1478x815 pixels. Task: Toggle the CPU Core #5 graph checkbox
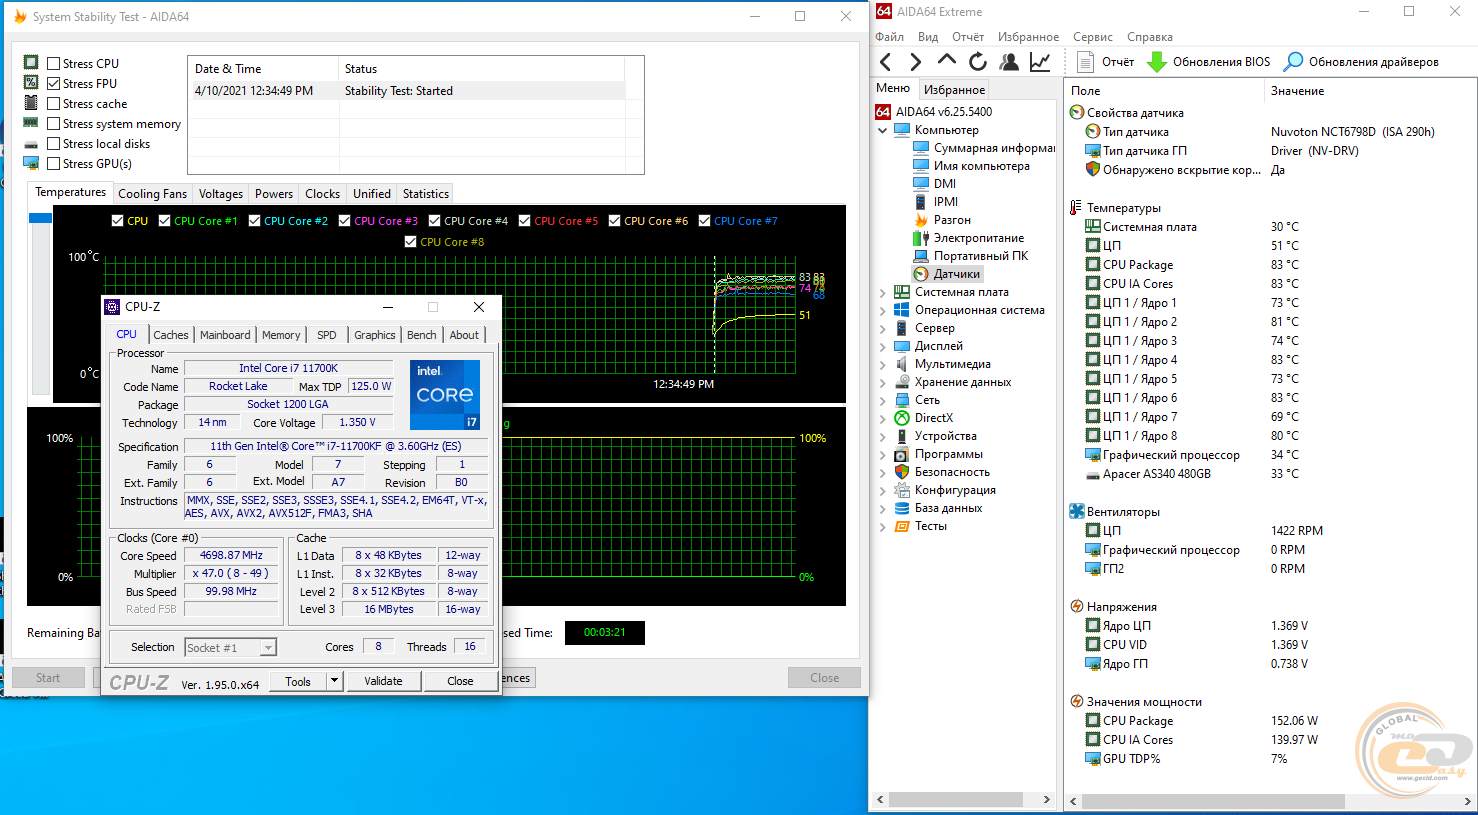pos(524,221)
